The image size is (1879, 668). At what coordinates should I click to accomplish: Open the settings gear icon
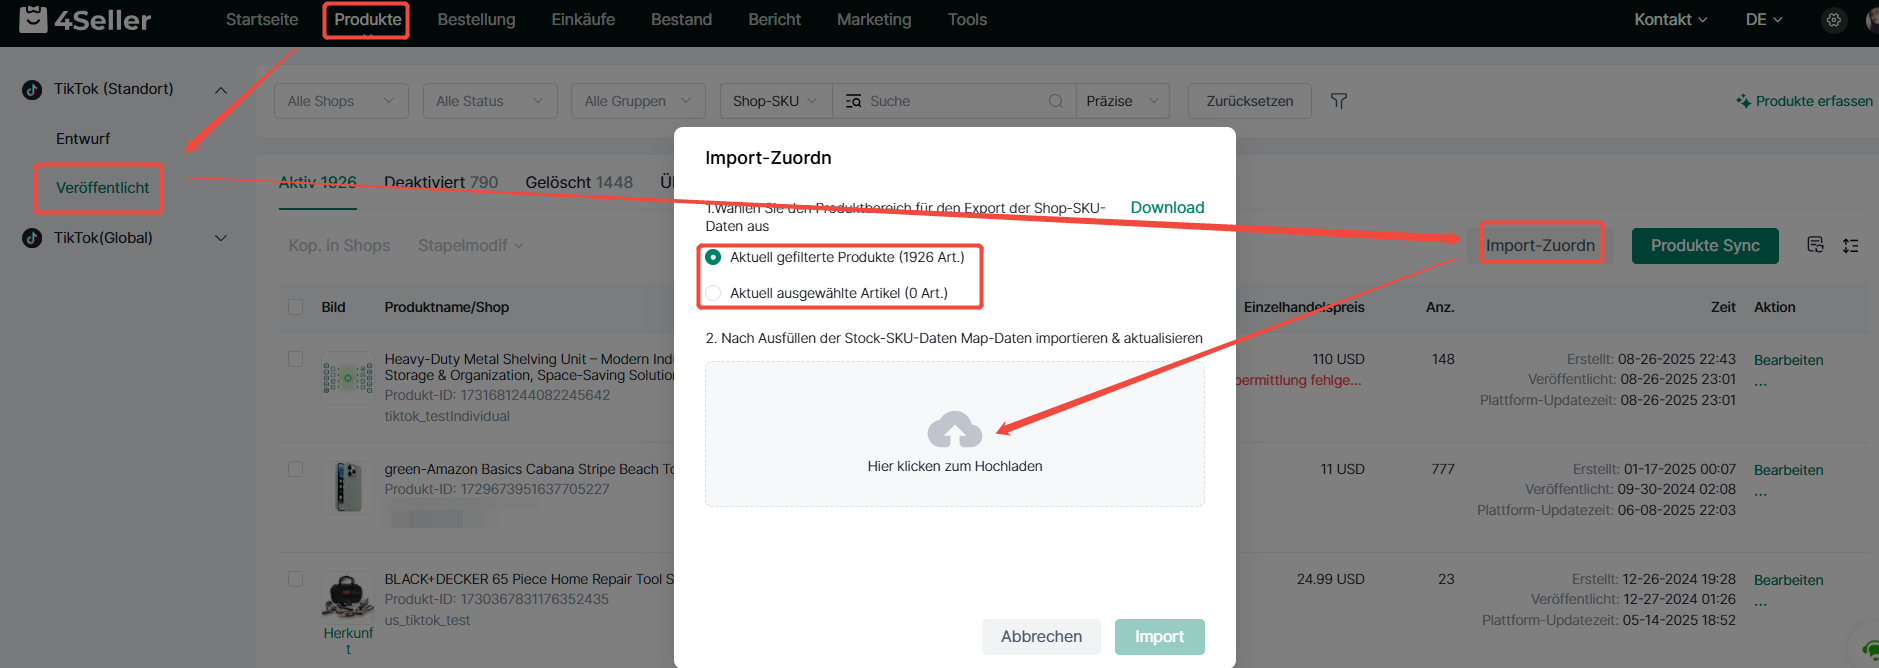pos(1833,20)
